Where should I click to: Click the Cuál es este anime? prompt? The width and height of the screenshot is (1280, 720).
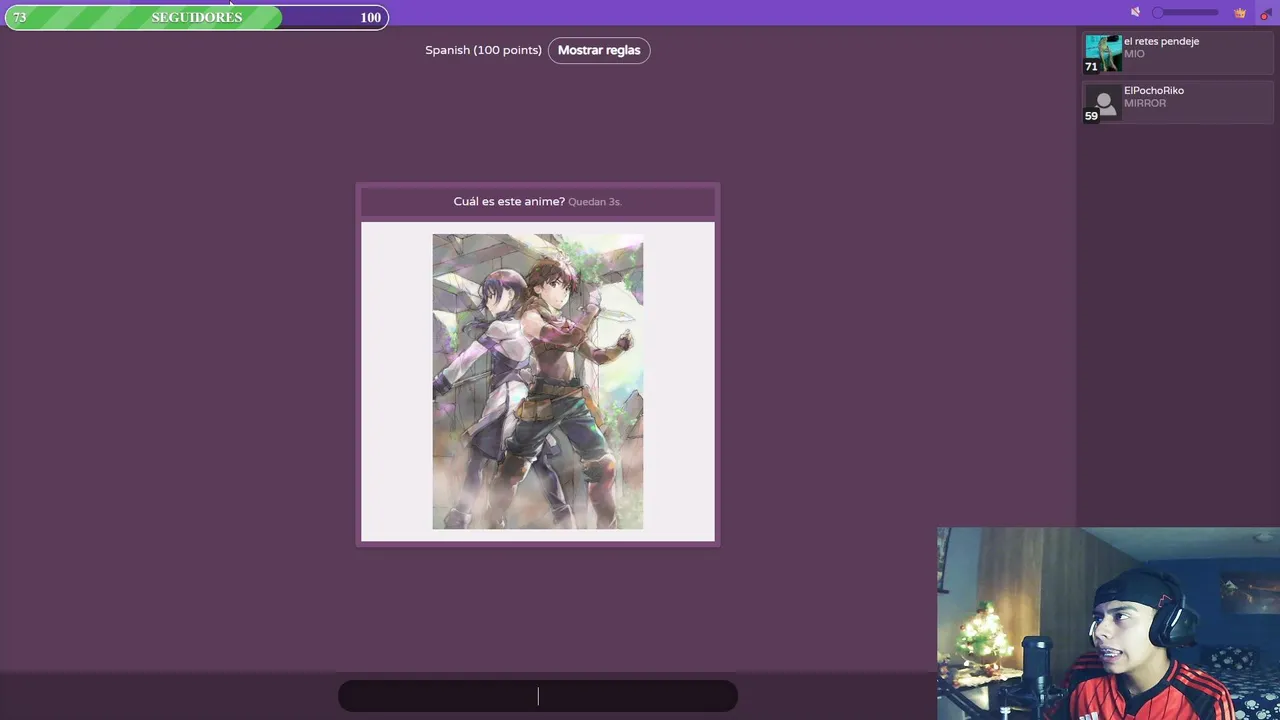point(509,201)
